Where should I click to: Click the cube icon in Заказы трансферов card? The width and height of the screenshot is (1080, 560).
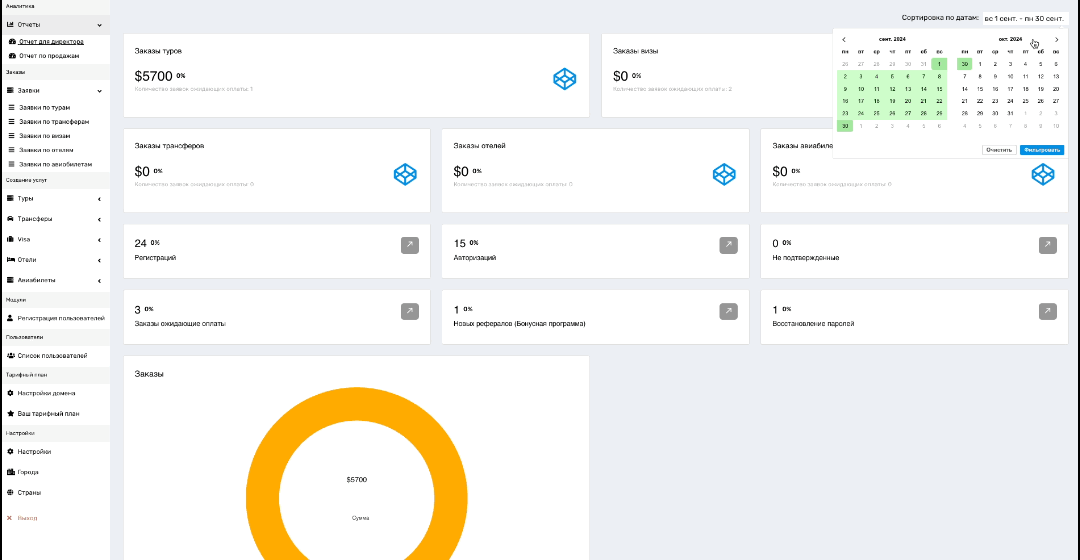pyautogui.click(x=405, y=174)
